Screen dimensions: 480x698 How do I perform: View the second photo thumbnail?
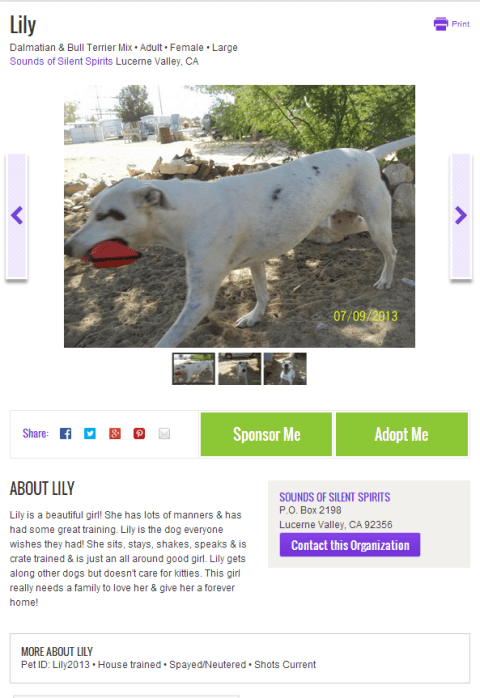(x=240, y=369)
